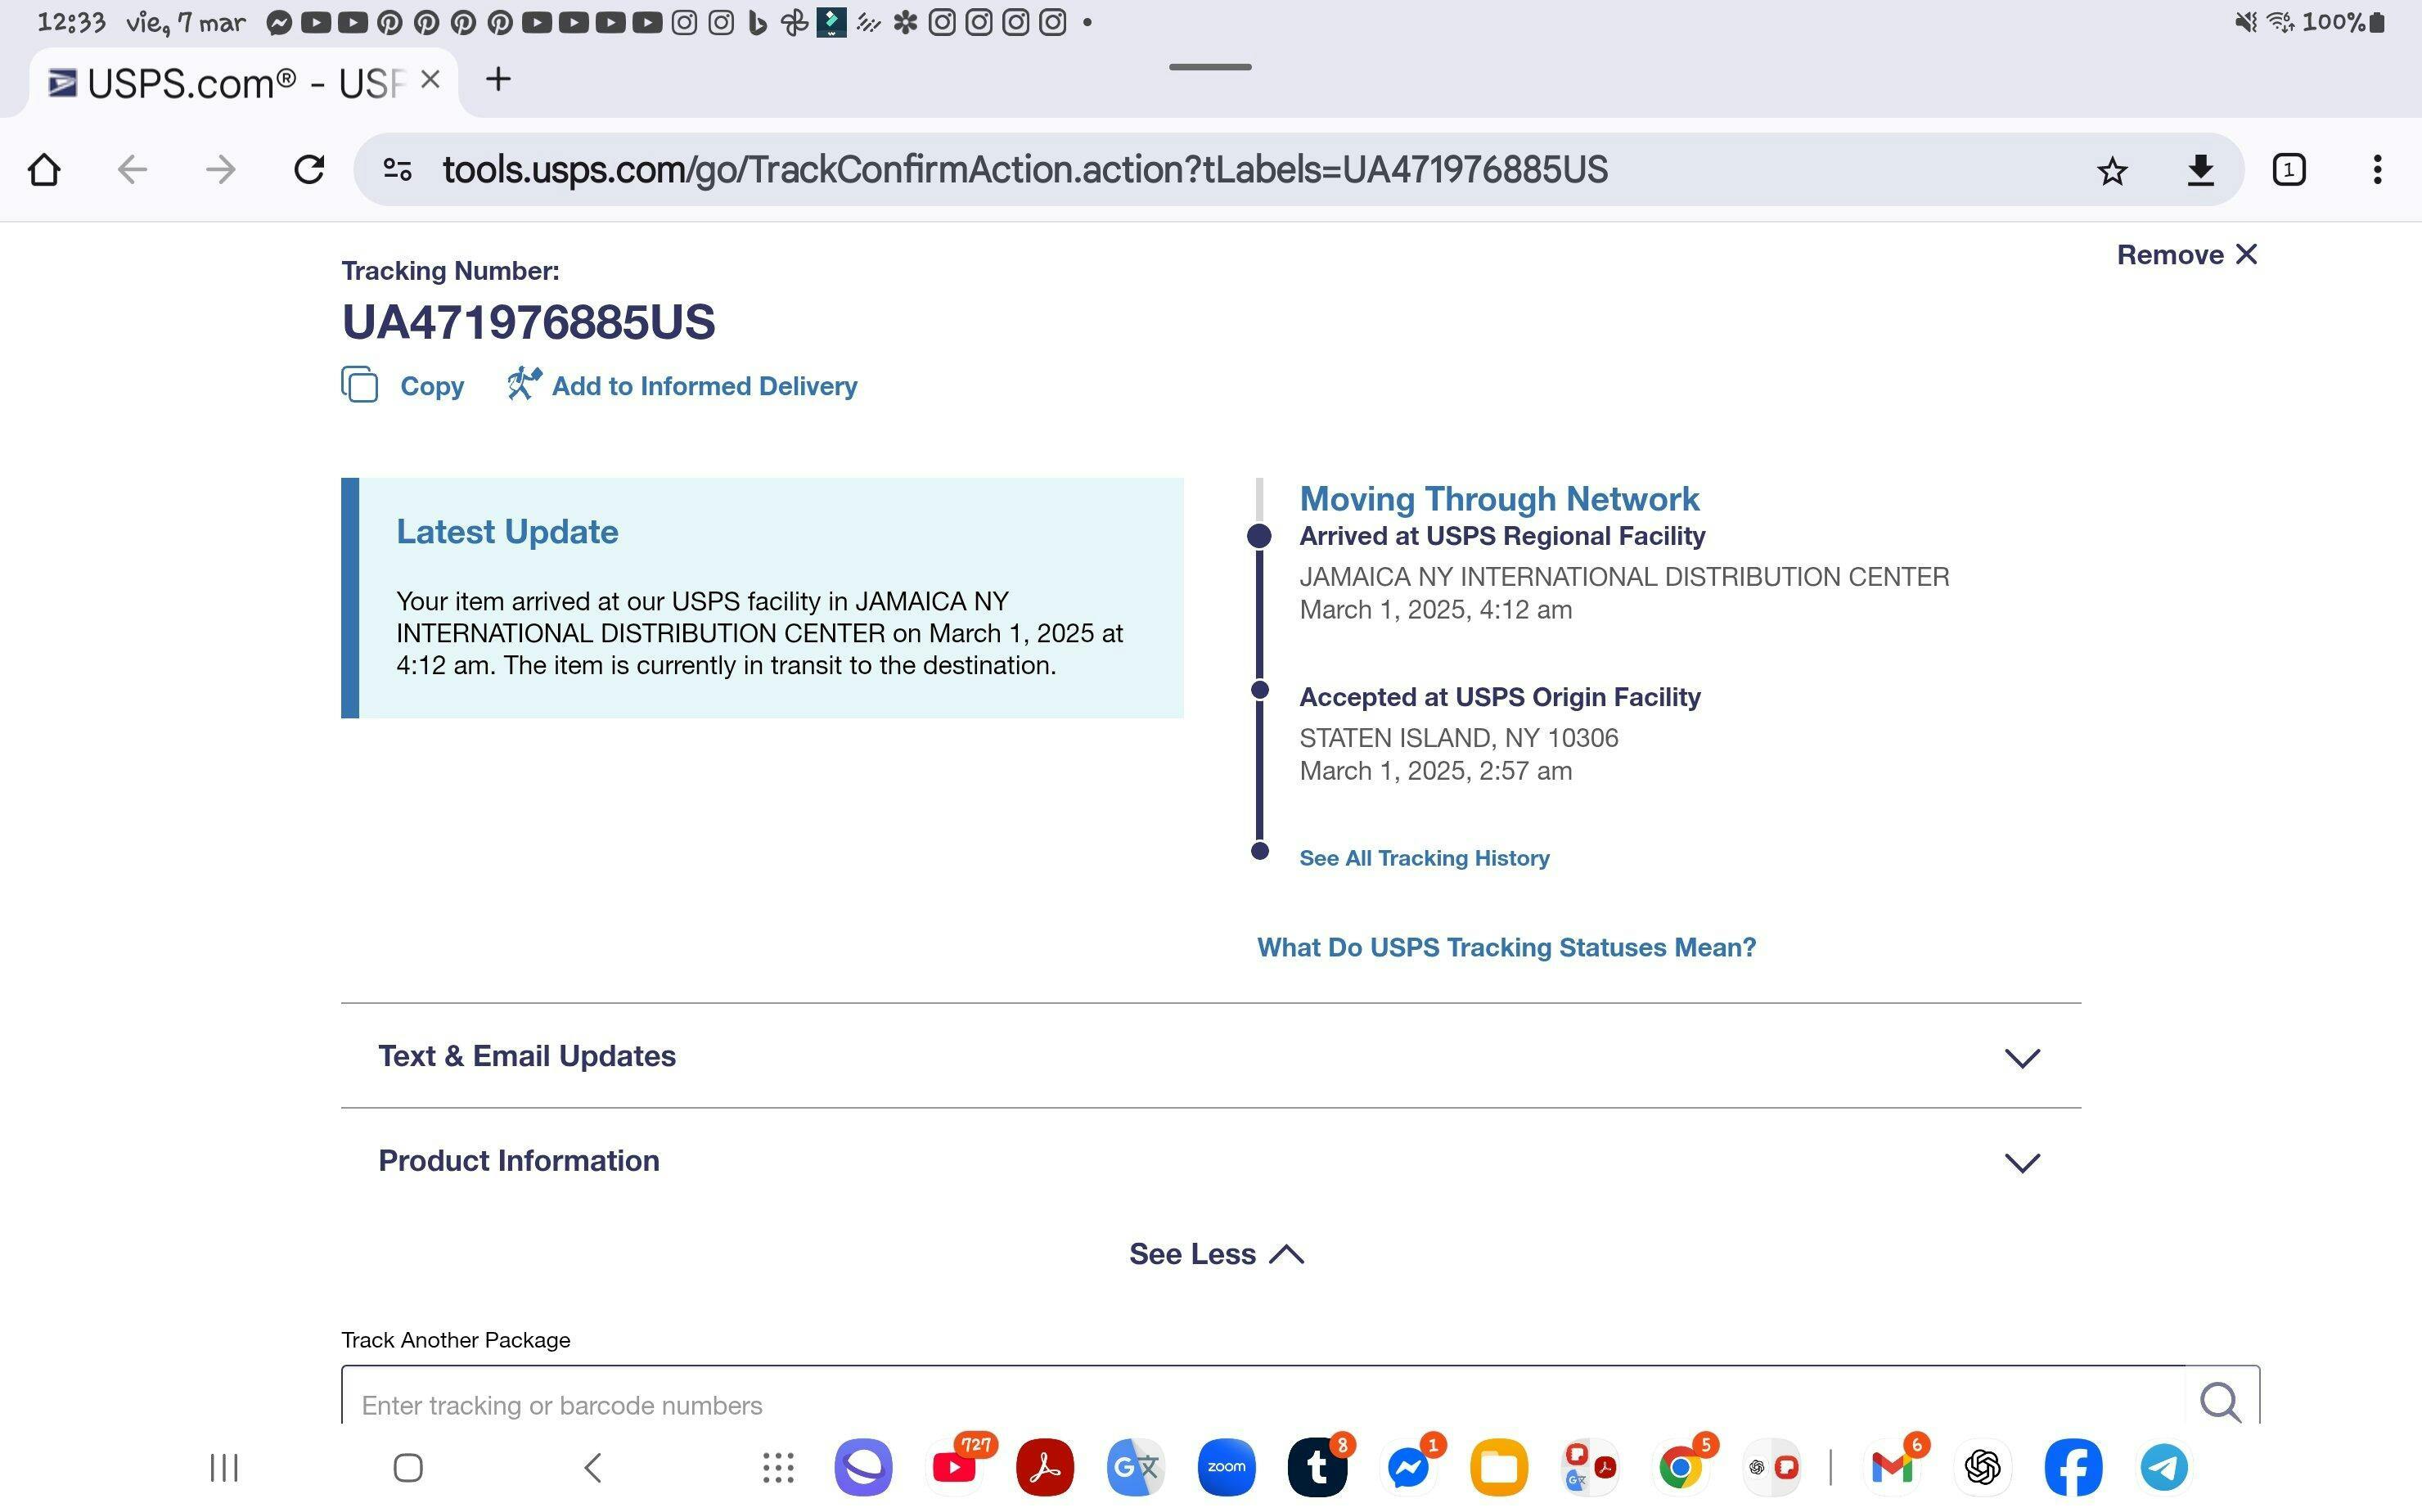Bookmark page with the star icon
The height and width of the screenshot is (1512, 2422).
tap(2111, 171)
